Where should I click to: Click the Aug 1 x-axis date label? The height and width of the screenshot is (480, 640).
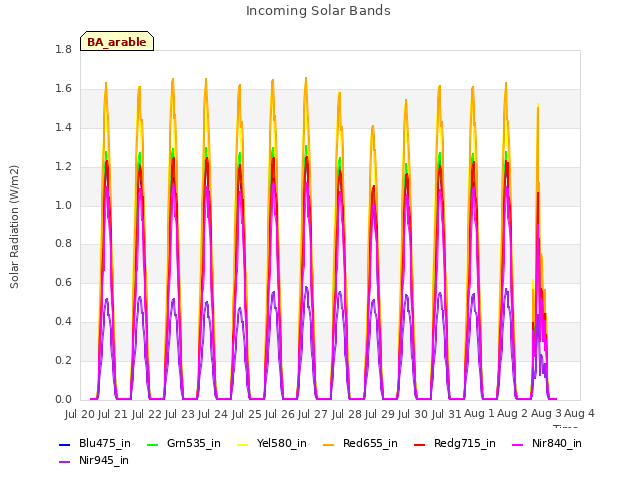[x=479, y=413]
